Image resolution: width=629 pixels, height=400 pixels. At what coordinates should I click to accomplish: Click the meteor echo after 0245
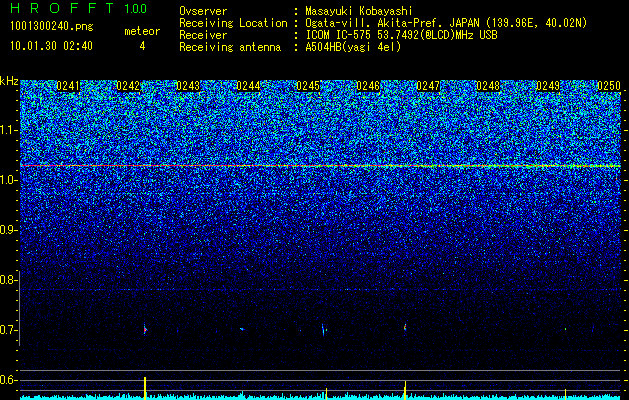click(323, 330)
